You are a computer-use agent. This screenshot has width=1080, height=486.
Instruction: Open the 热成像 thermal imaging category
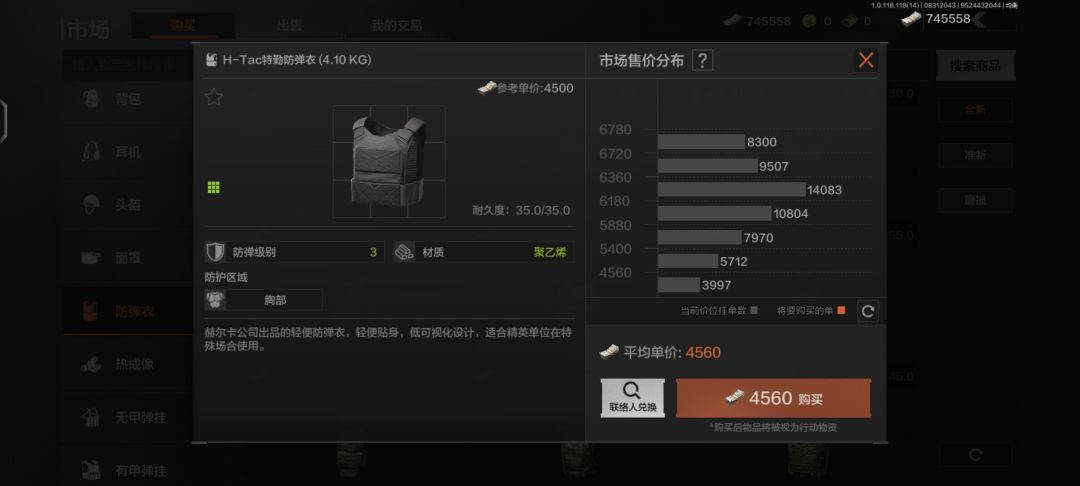(x=127, y=365)
